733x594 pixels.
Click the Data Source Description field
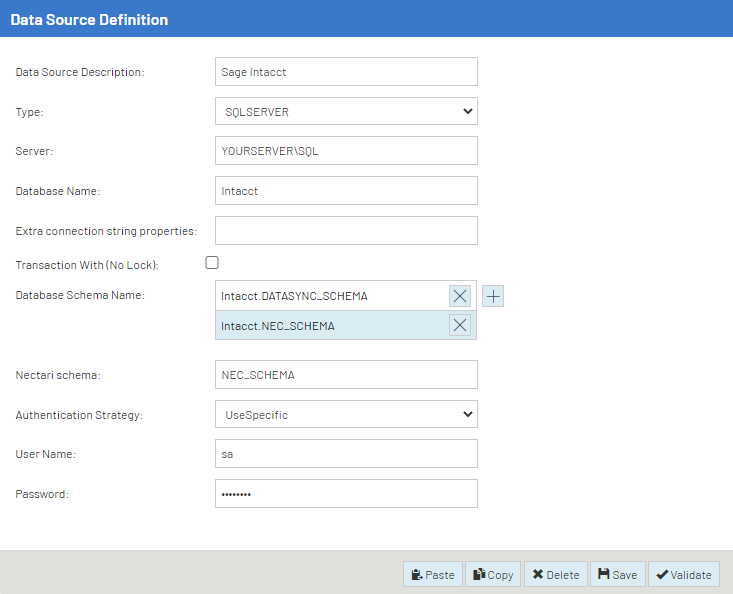(x=346, y=72)
